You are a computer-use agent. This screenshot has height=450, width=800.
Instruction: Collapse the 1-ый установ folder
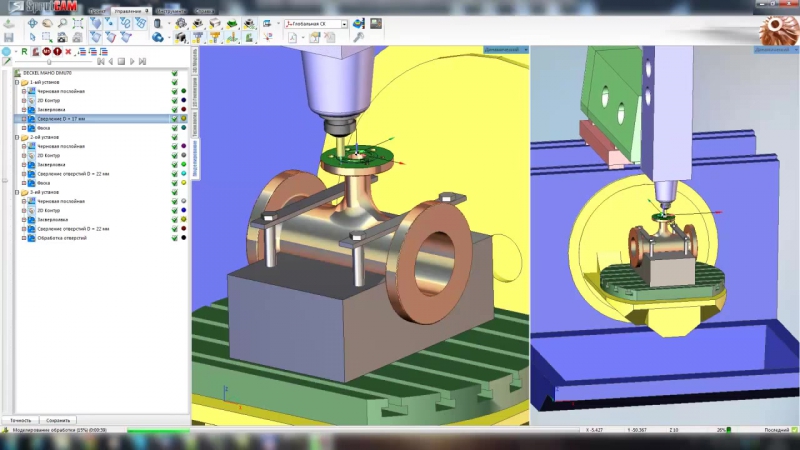pos(17,82)
